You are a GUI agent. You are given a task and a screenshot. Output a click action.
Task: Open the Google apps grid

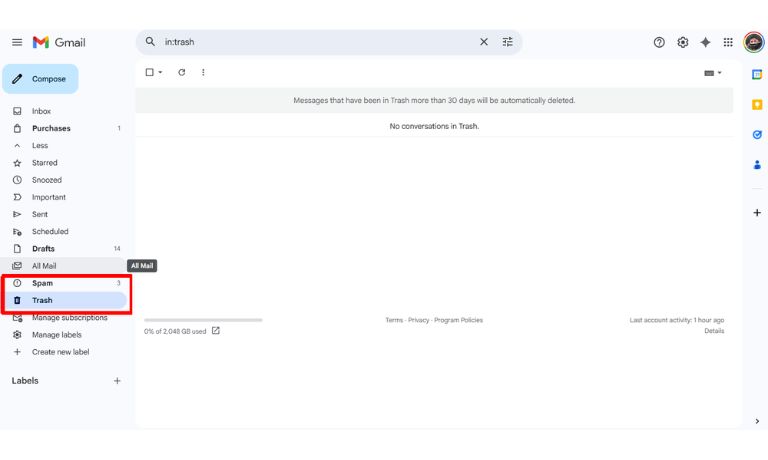coord(728,42)
